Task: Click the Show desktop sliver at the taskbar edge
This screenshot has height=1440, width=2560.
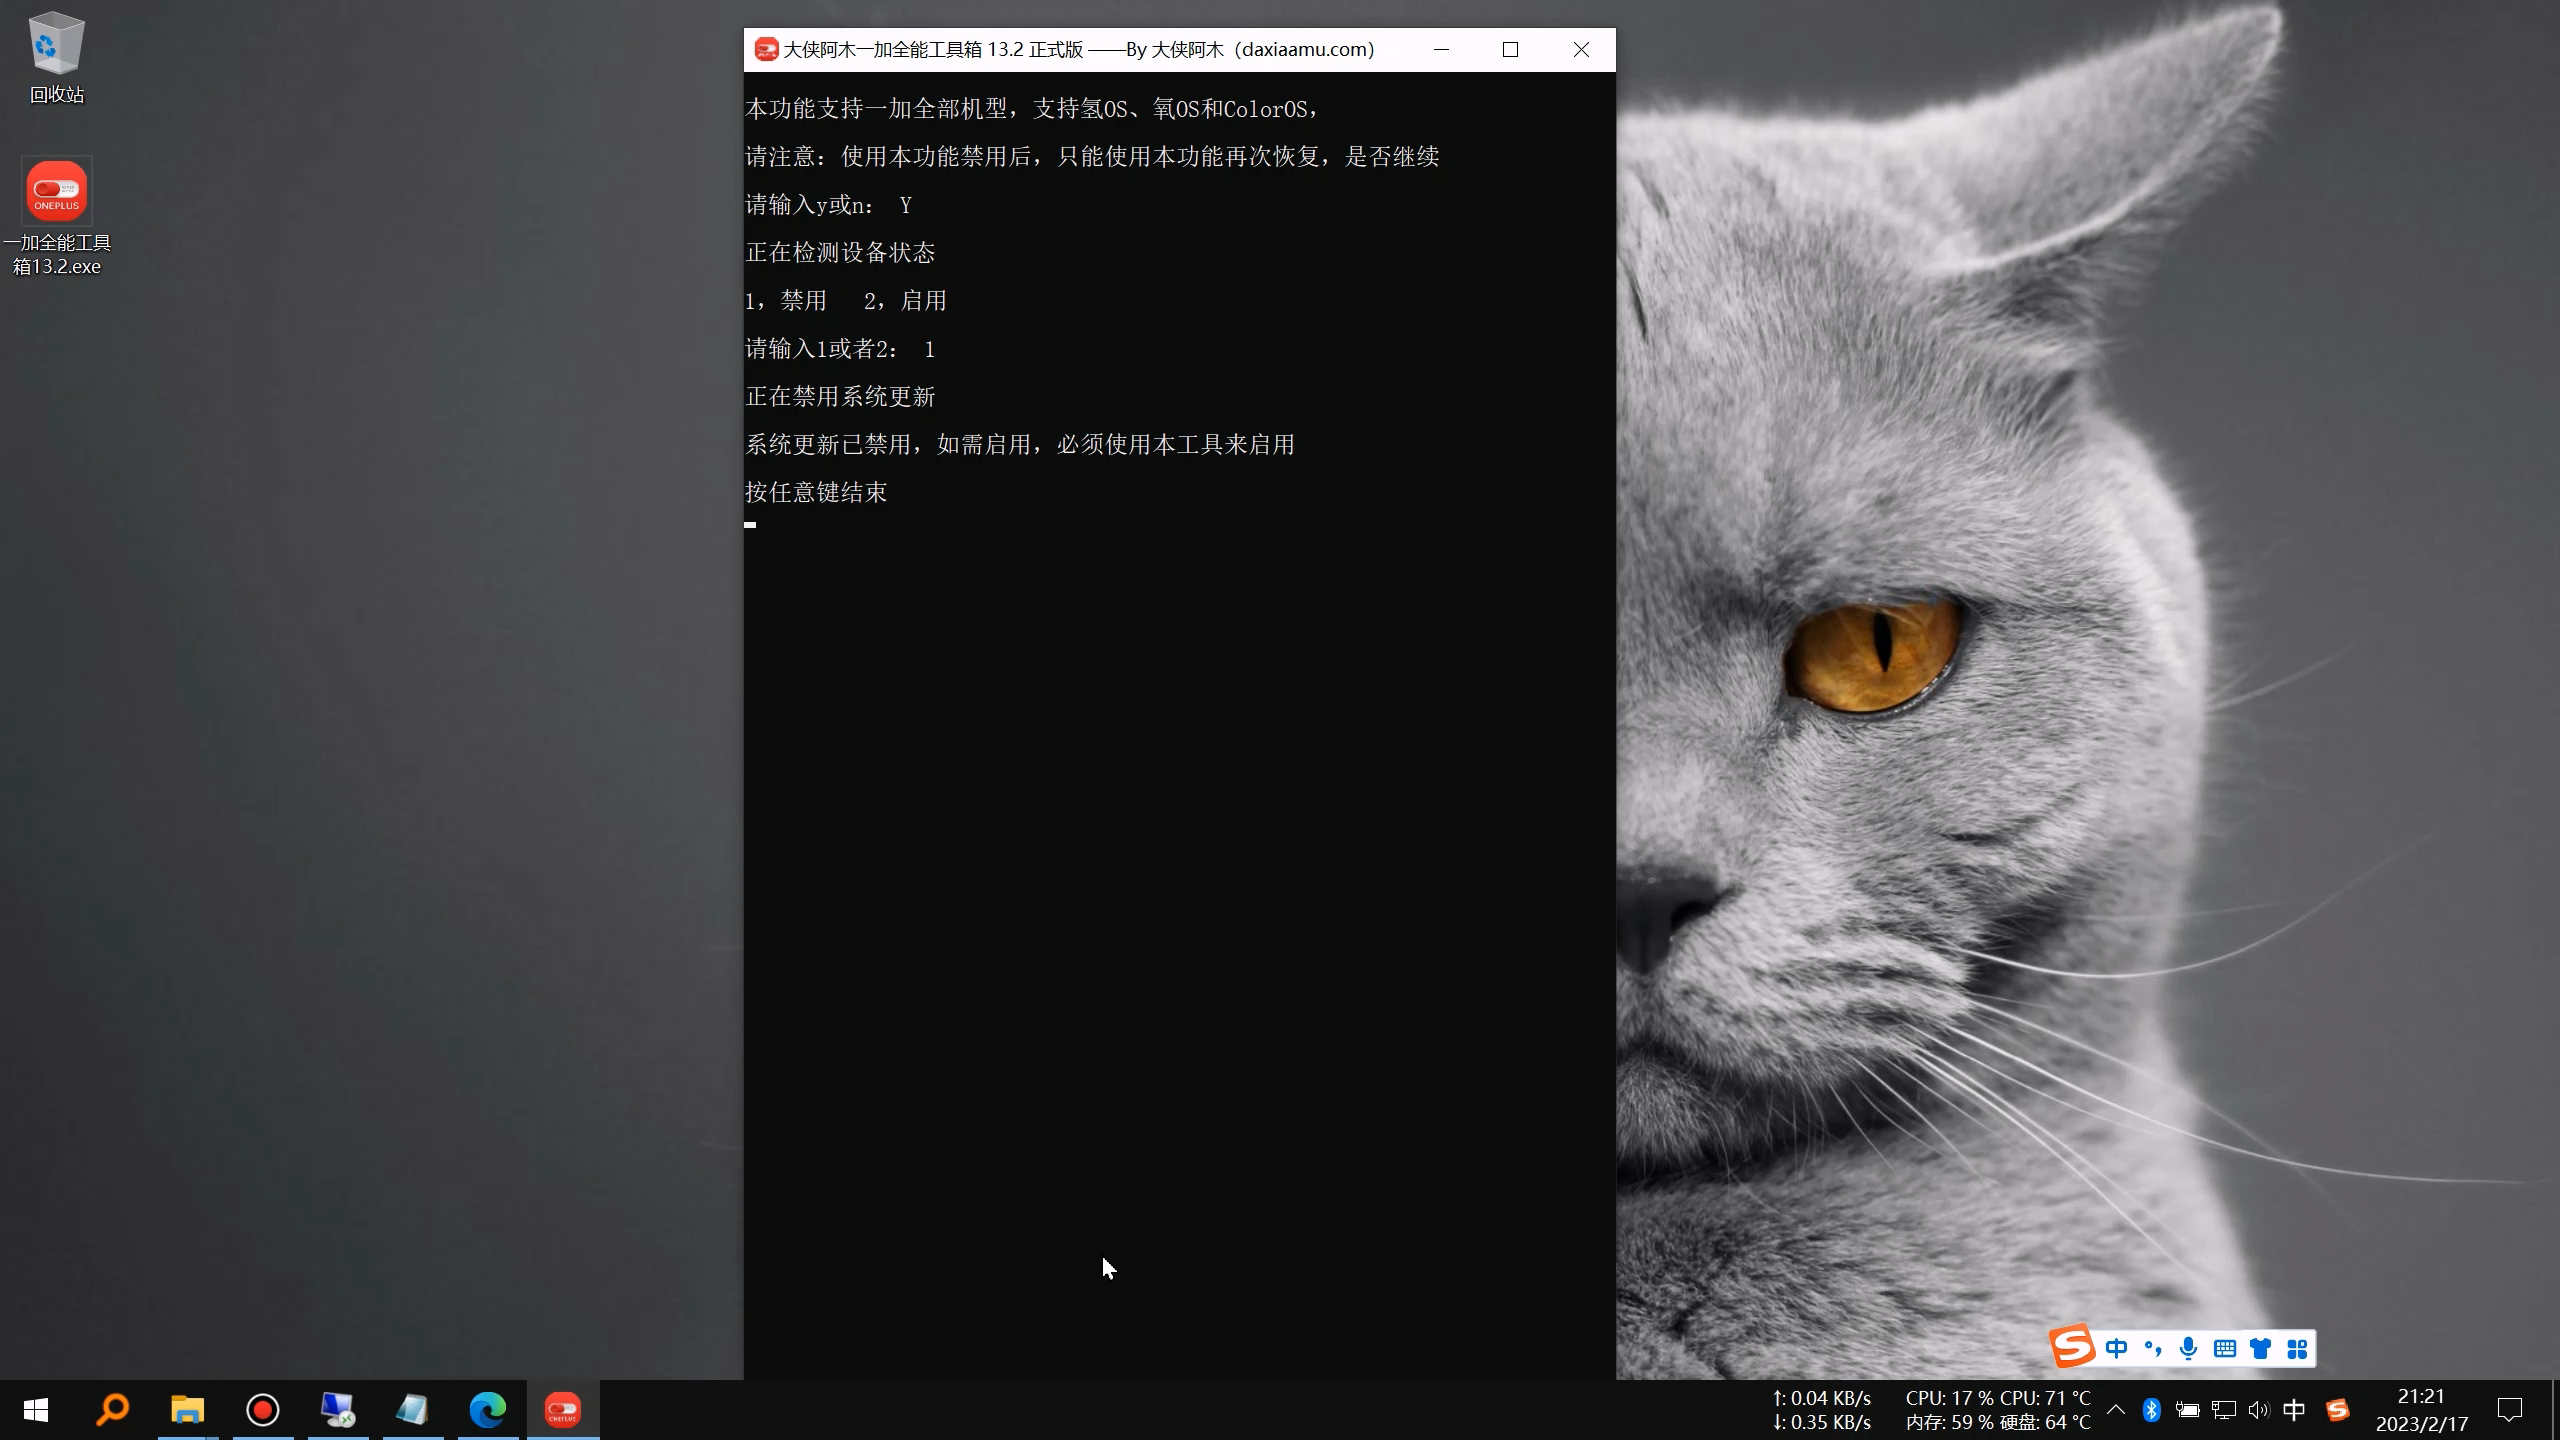Action: 2555,1410
